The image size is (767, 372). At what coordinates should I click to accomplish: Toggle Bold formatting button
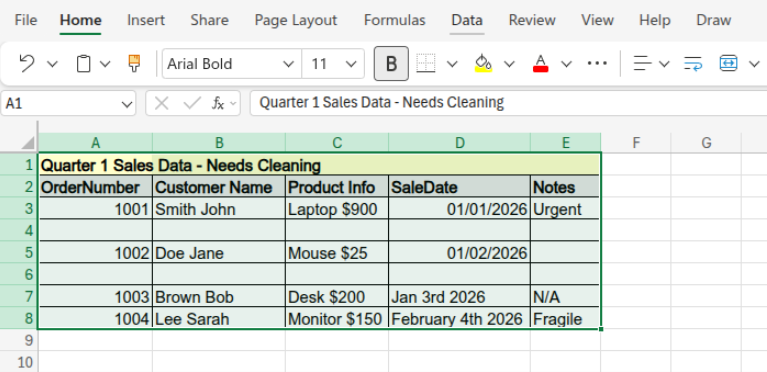click(x=391, y=64)
